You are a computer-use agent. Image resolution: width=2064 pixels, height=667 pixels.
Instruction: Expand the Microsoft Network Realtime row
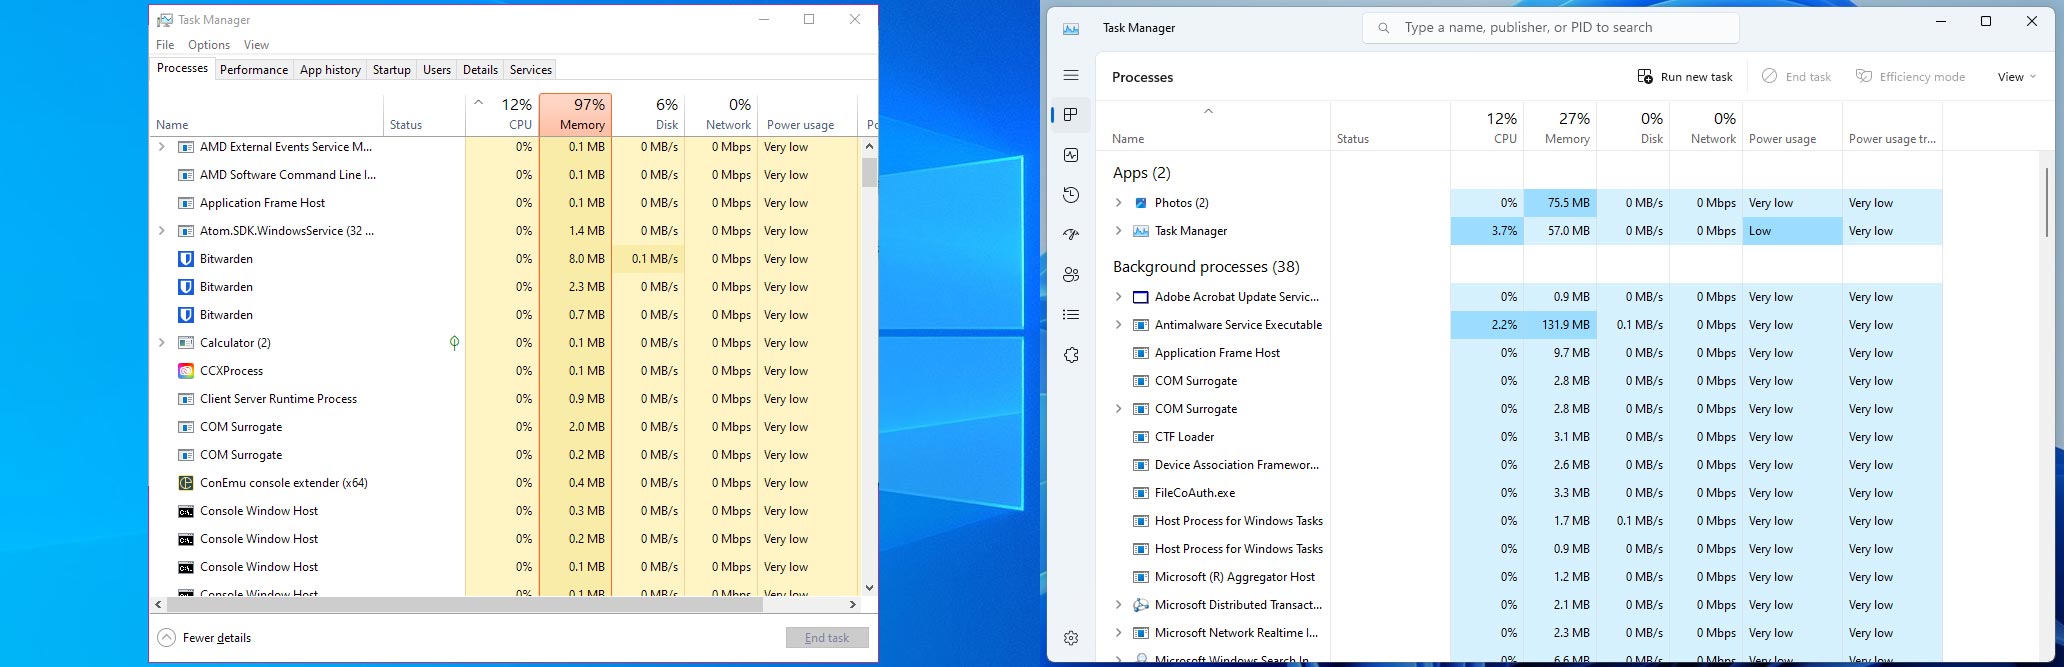click(1118, 633)
